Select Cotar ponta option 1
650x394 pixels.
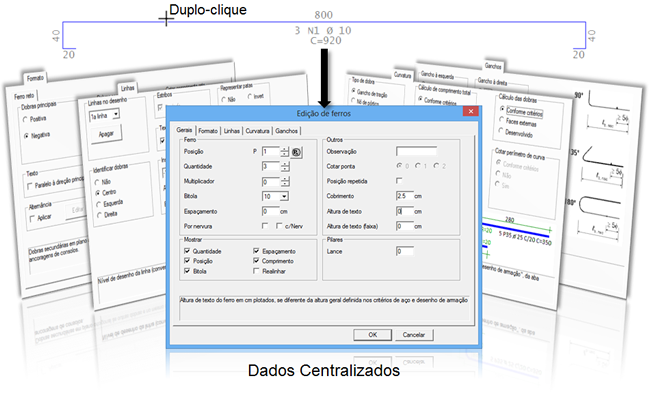click(x=418, y=166)
